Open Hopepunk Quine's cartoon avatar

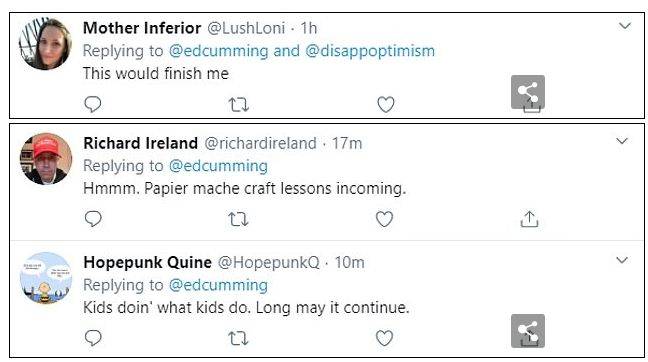[x=46, y=278]
